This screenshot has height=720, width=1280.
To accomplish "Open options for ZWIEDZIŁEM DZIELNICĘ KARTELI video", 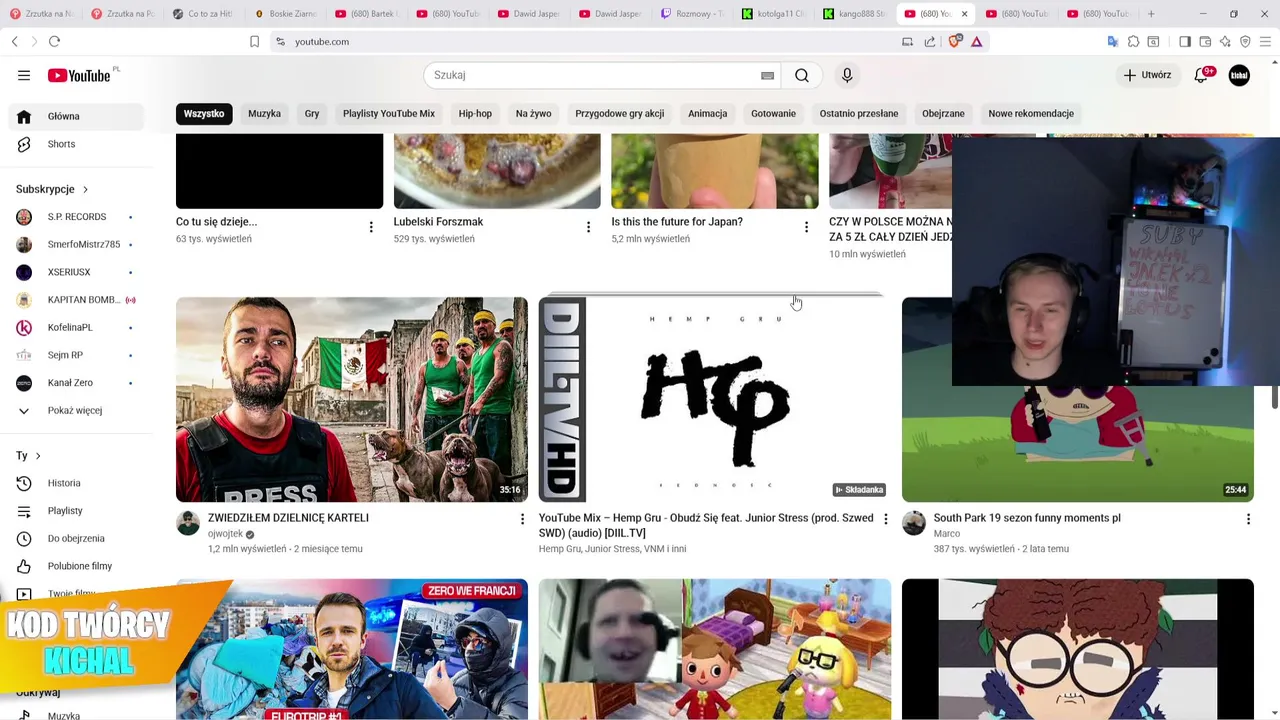I will coord(522,519).
